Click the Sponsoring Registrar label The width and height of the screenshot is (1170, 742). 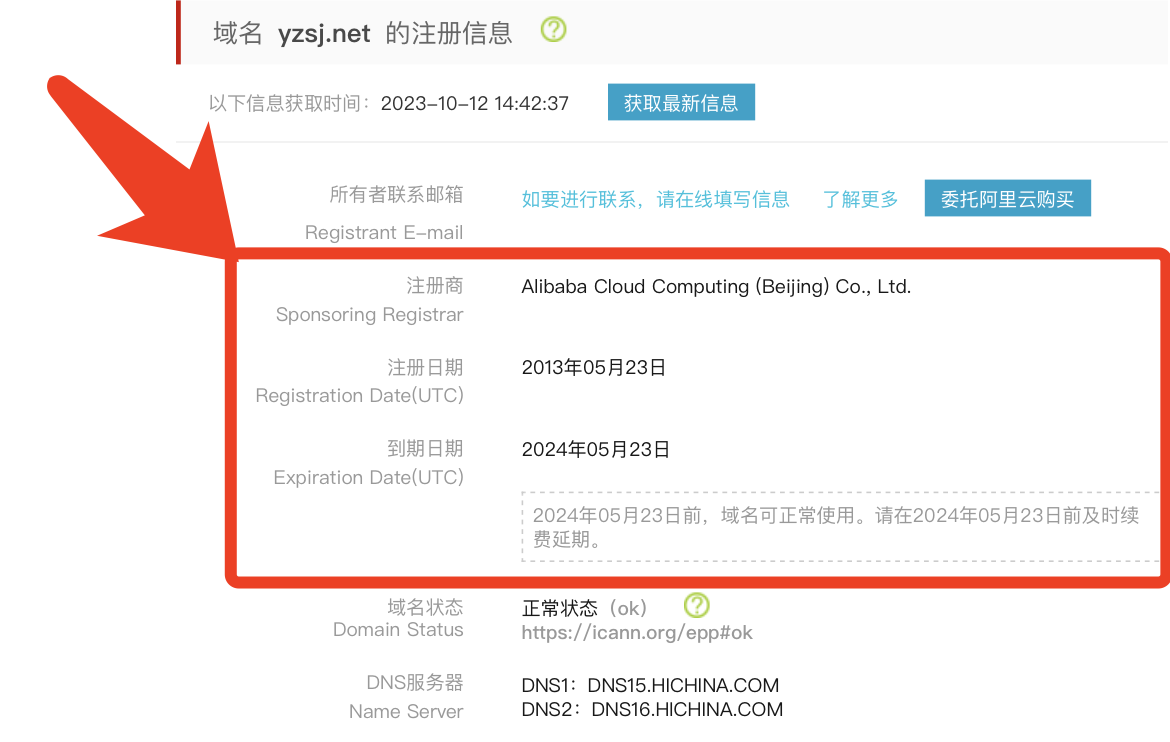tap(369, 315)
